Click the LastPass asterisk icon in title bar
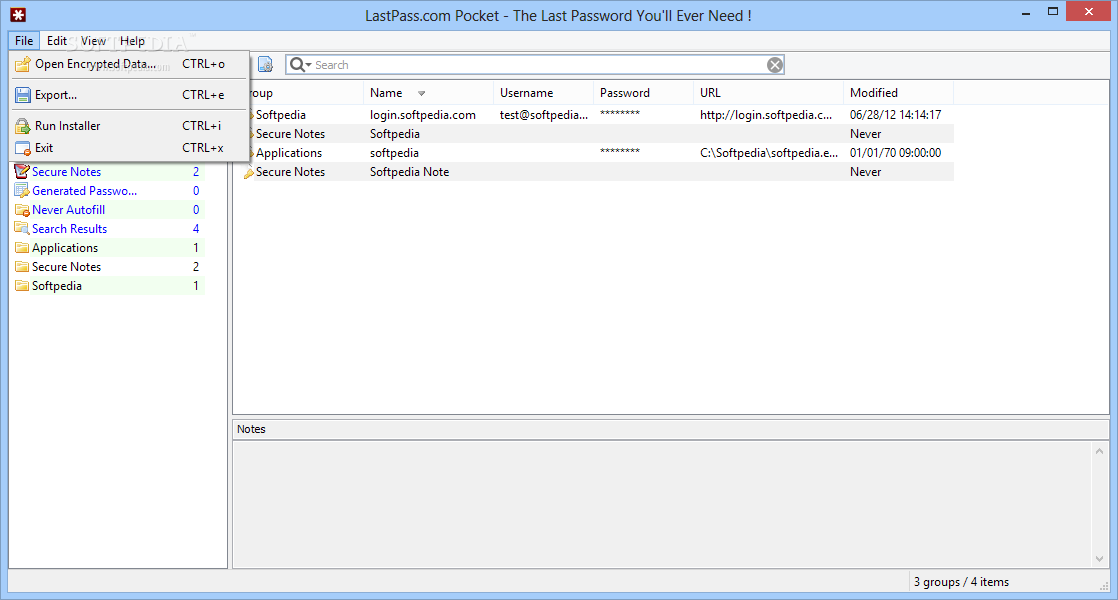The height and width of the screenshot is (600, 1118). click(18, 15)
